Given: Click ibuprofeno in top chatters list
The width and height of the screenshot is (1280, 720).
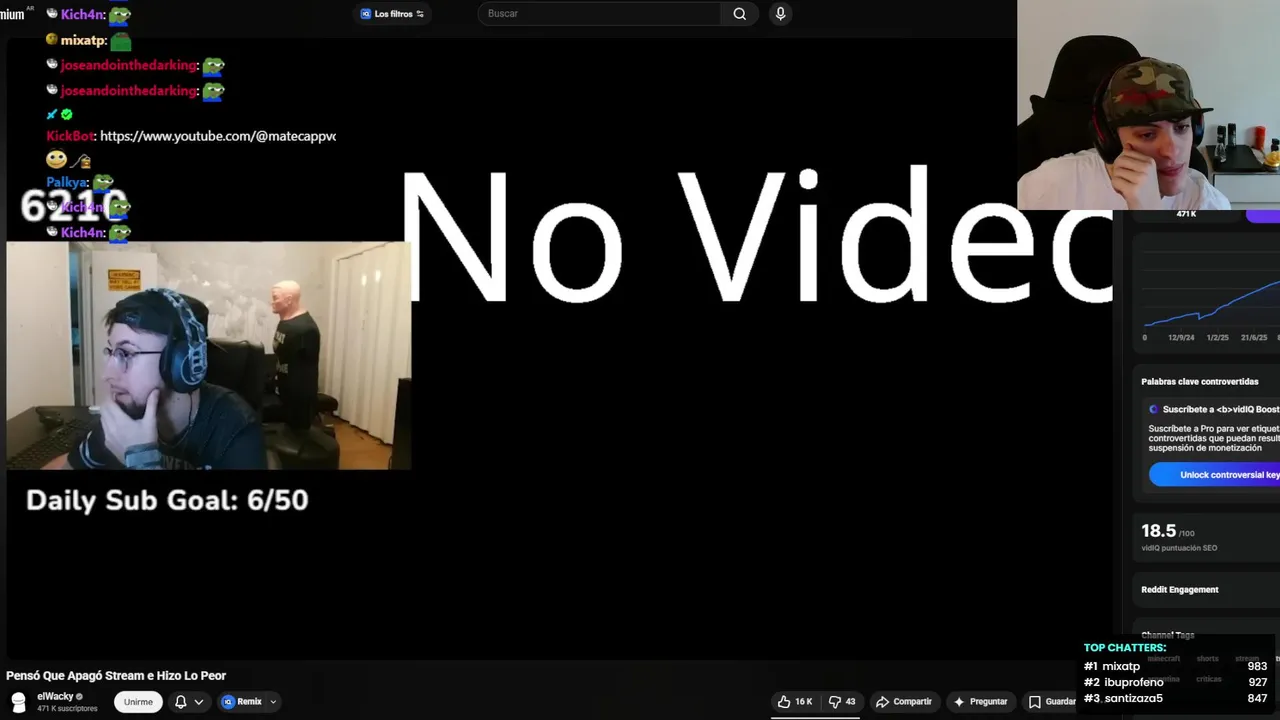Looking at the screenshot, I should 1133,682.
